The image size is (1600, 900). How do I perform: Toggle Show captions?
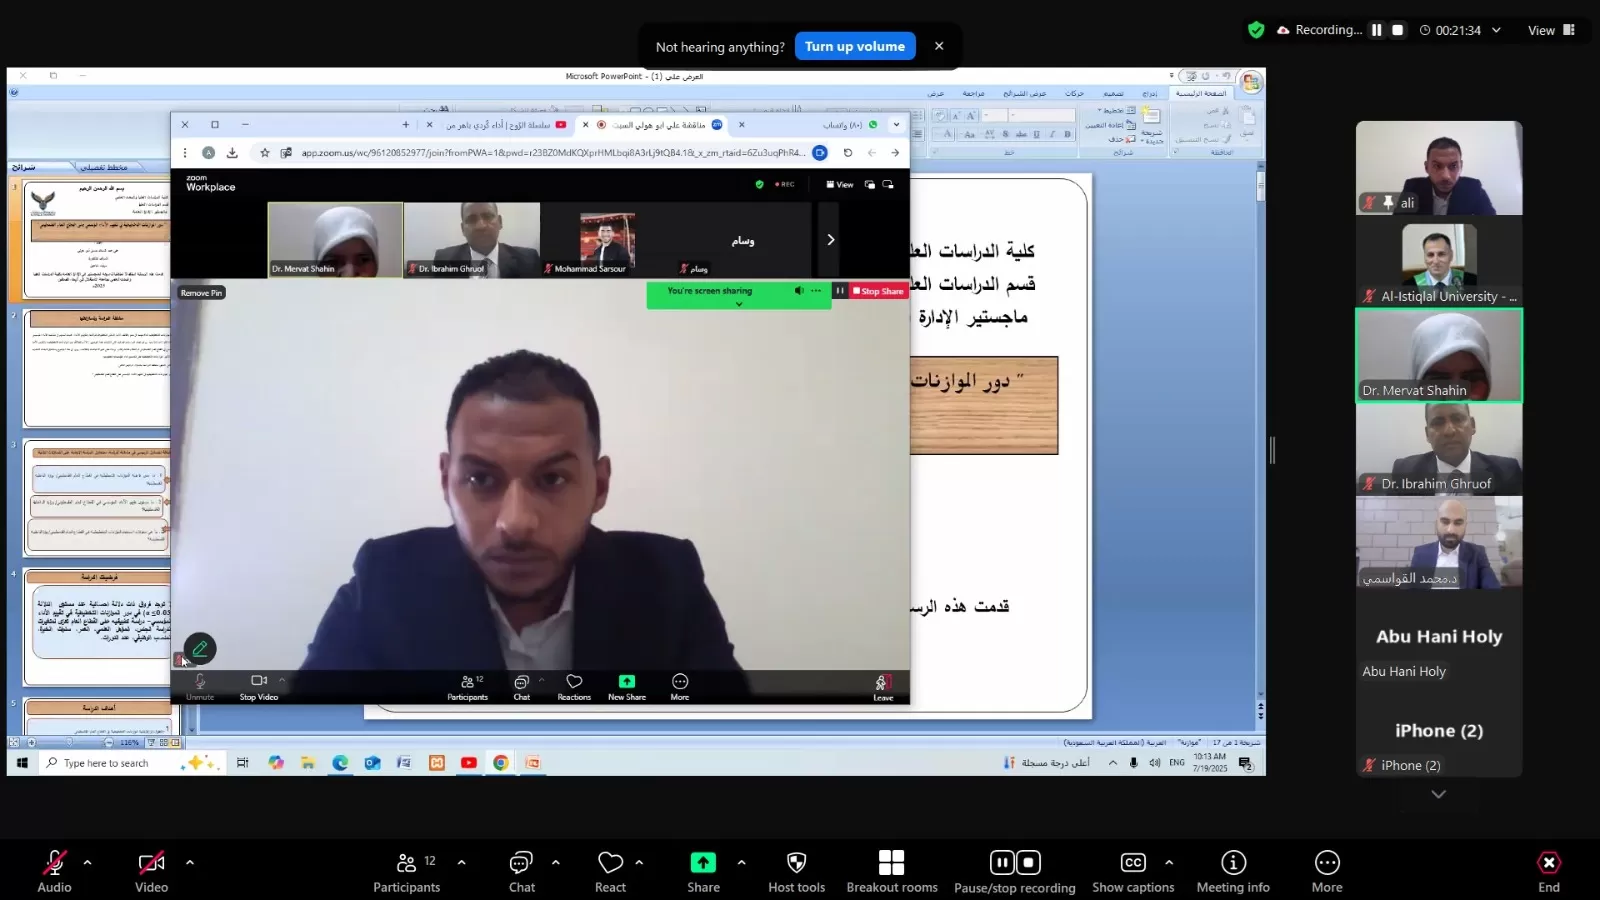1133,871
